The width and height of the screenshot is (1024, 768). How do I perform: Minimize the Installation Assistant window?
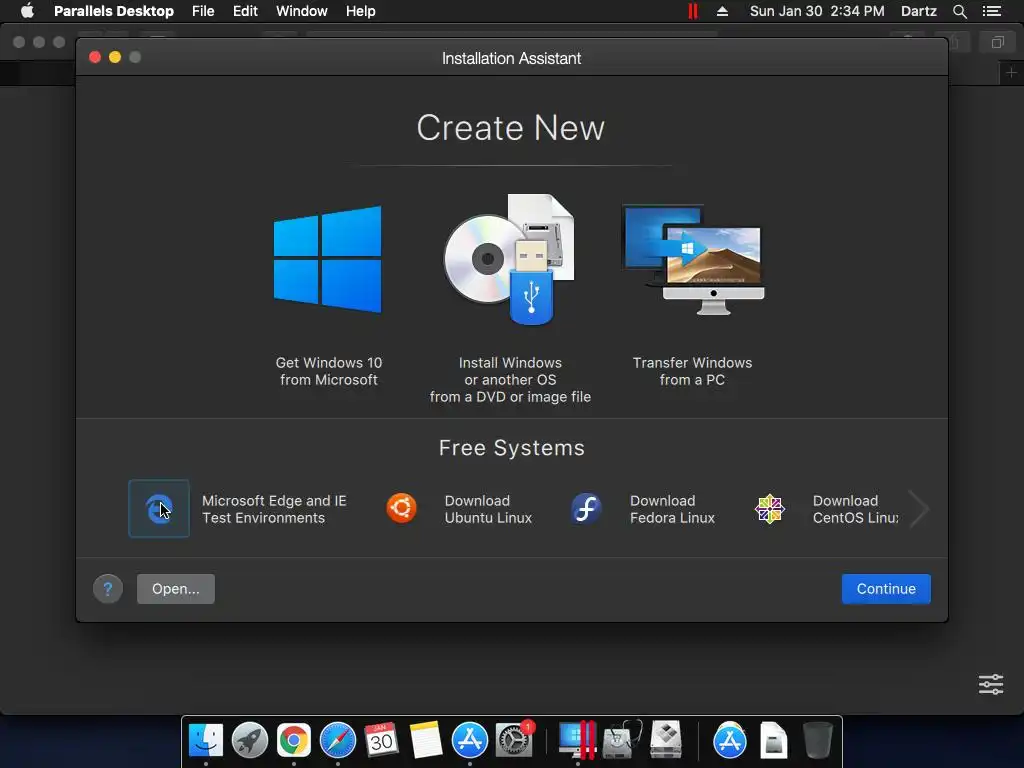[115, 57]
